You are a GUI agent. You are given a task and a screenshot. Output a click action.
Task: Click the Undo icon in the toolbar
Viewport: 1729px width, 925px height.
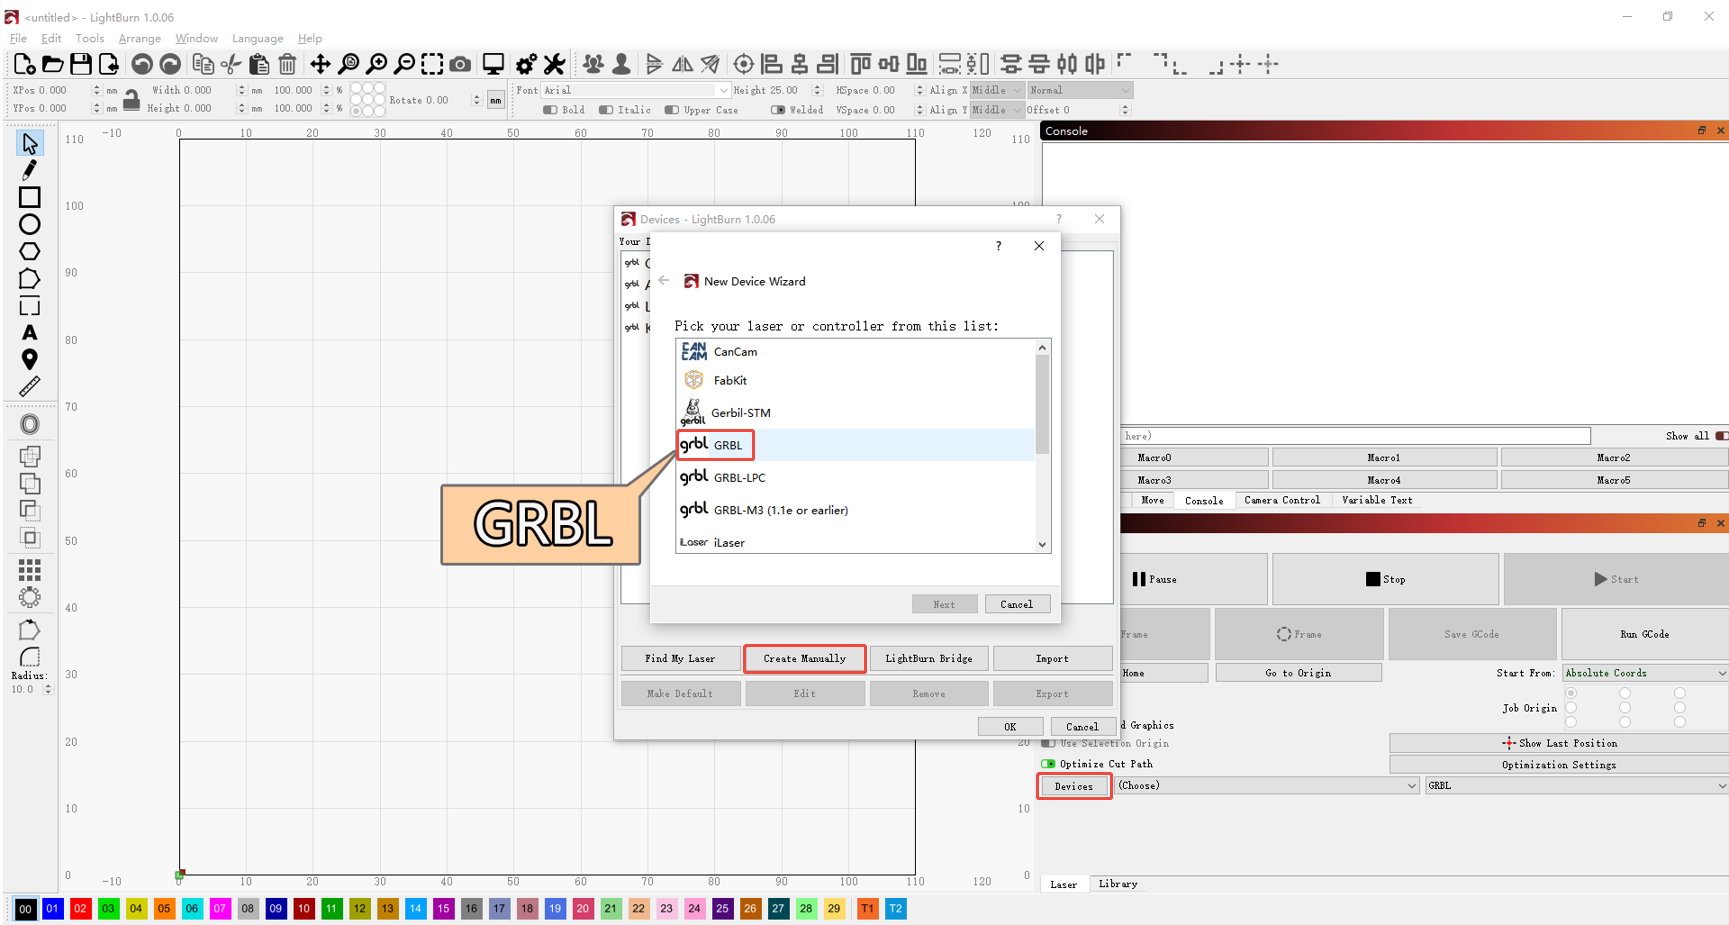[x=142, y=64]
